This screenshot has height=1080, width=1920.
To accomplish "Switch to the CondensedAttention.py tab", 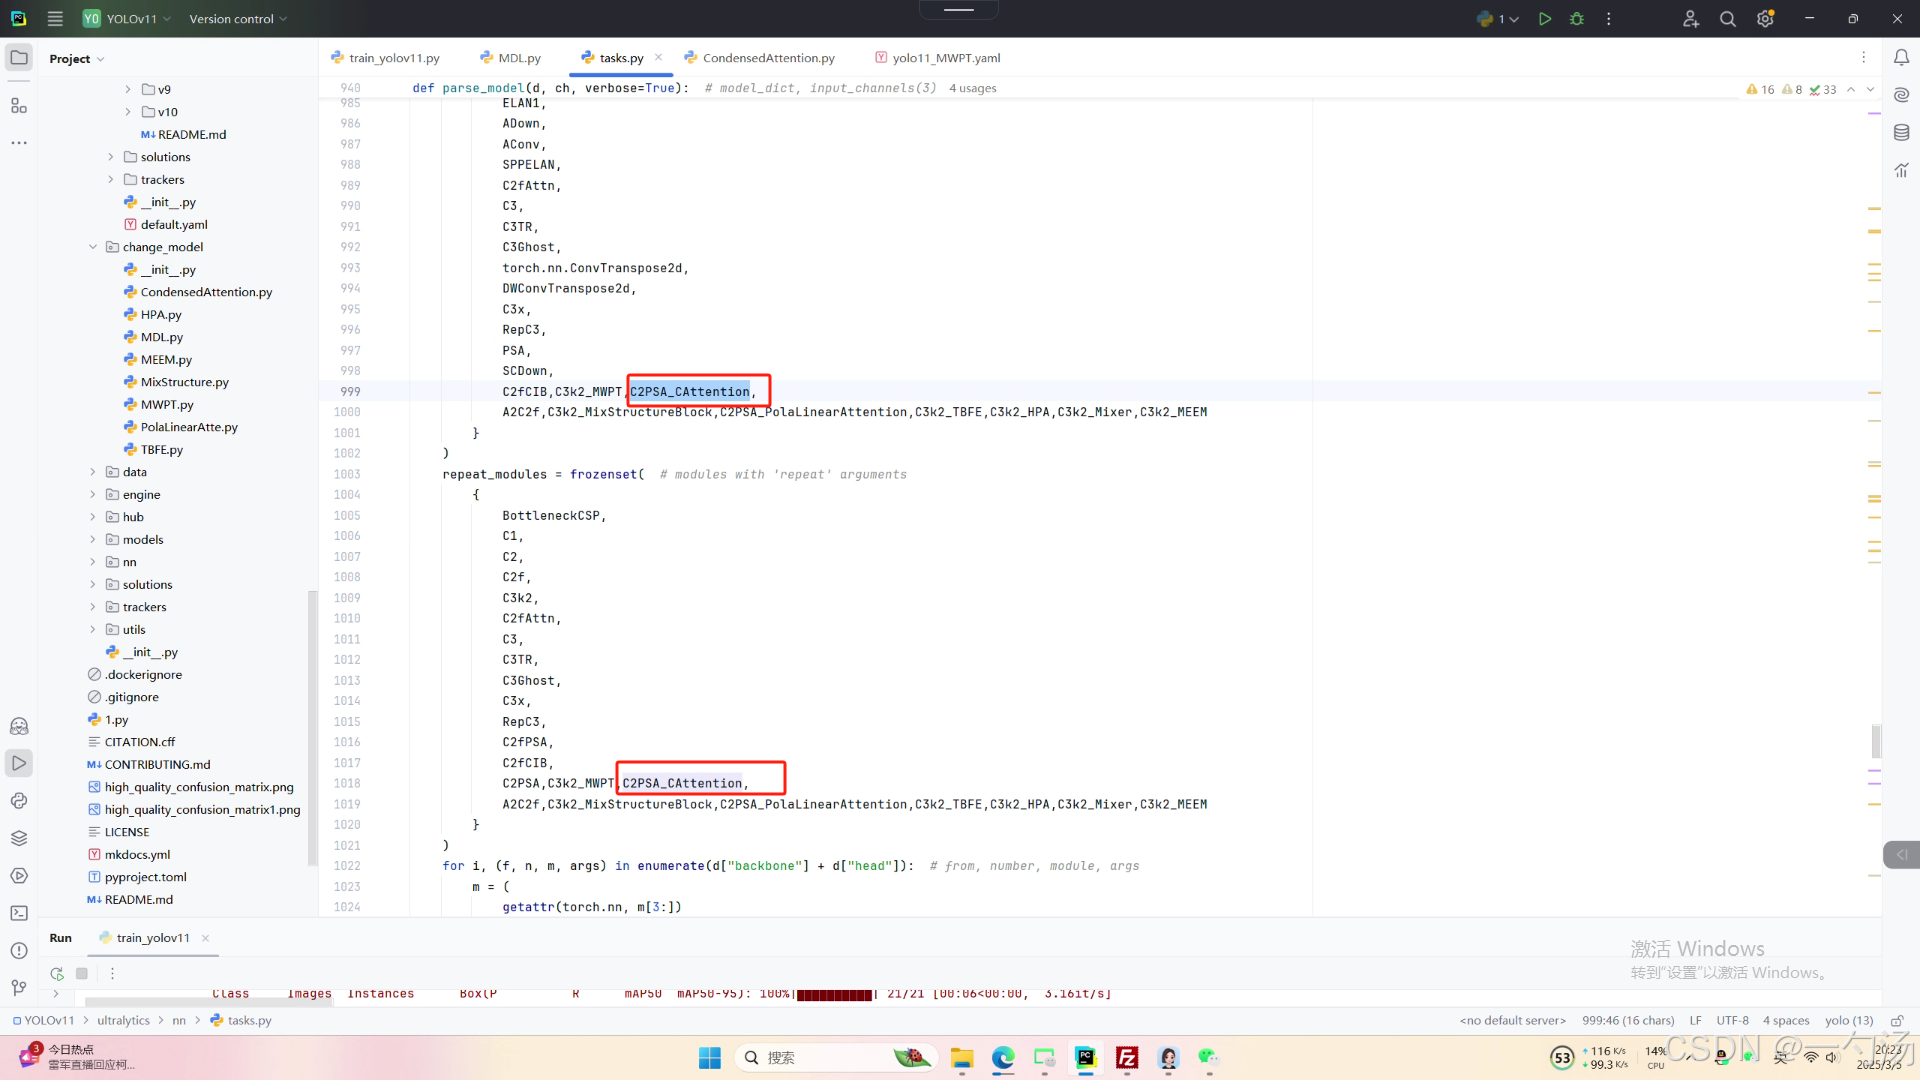I will pyautogui.click(x=767, y=58).
